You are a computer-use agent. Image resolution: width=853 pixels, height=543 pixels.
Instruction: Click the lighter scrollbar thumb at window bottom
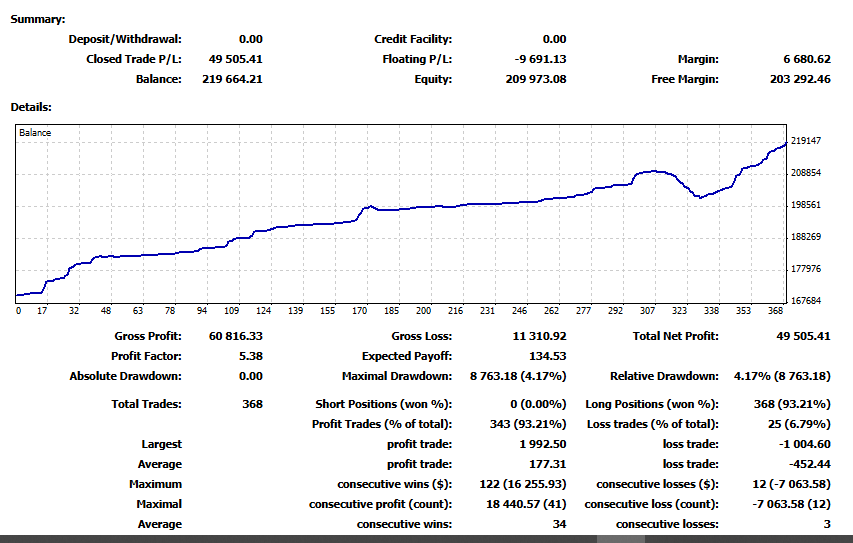click(620, 538)
